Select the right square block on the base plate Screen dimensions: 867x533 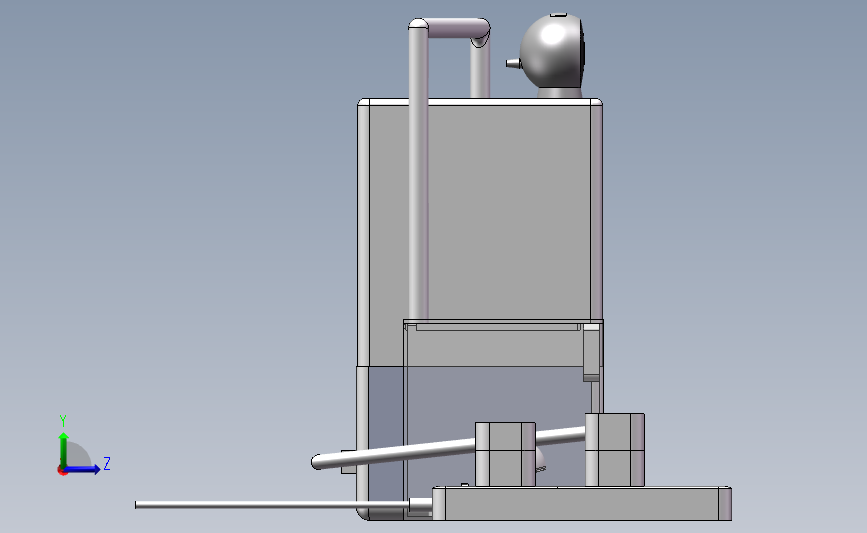pyautogui.click(x=615, y=450)
